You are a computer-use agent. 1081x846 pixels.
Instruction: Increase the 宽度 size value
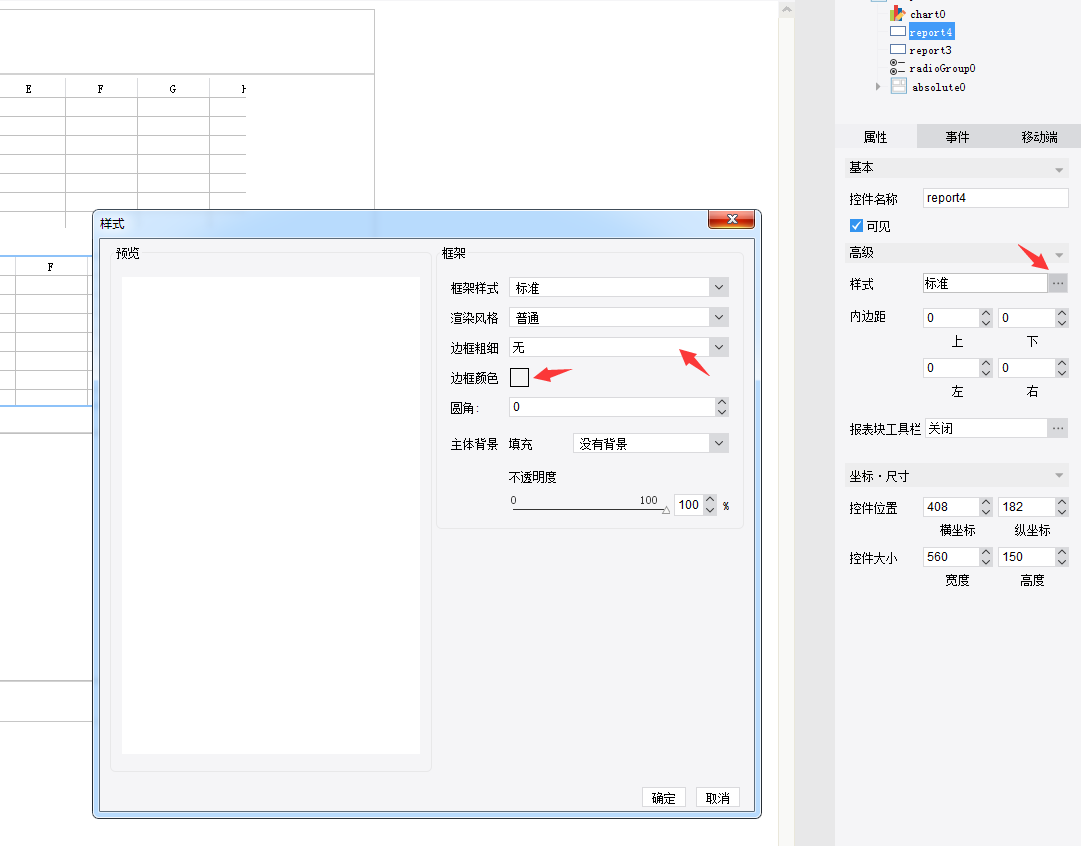tap(986, 552)
